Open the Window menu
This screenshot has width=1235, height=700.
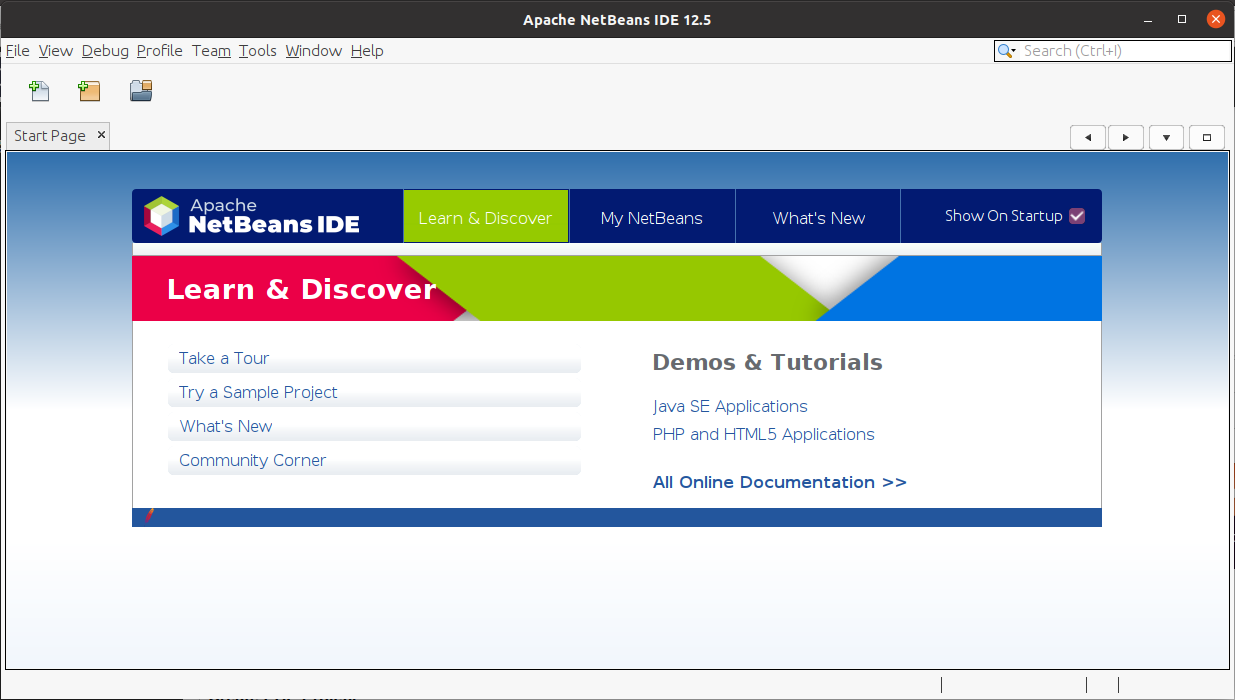[314, 51]
